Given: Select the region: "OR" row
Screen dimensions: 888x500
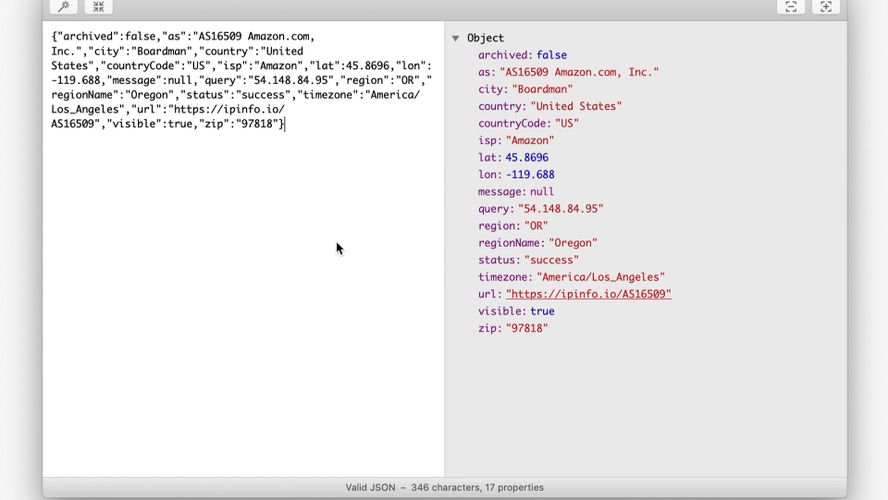Looking at the screenshot, I should coord(513,225).
